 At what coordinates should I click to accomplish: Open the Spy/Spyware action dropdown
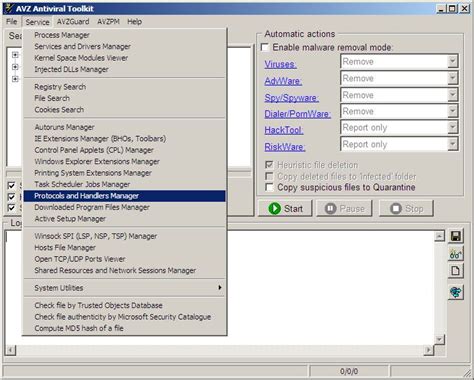(452, 95)
